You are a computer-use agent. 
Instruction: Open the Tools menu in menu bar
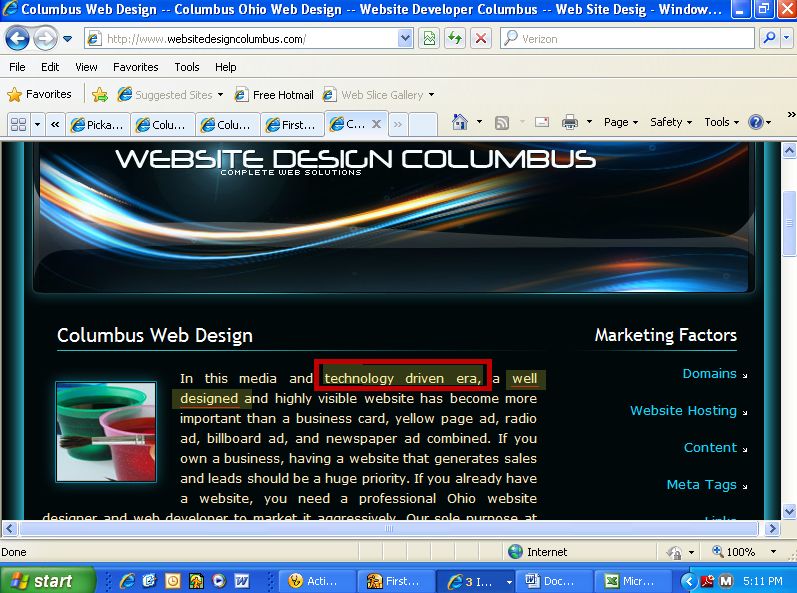[187, 67]
